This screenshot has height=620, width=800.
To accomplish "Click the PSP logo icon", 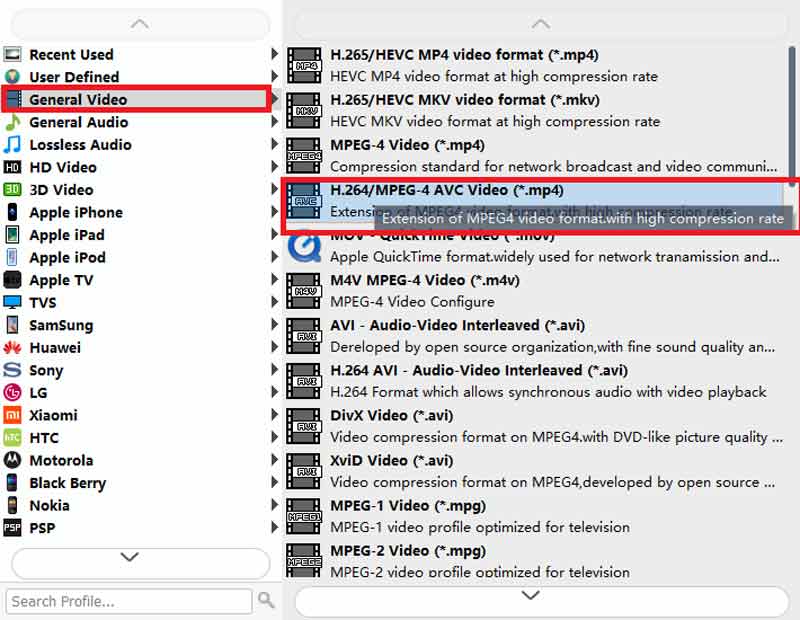I will pyautogui.click(x=12, y=528).
